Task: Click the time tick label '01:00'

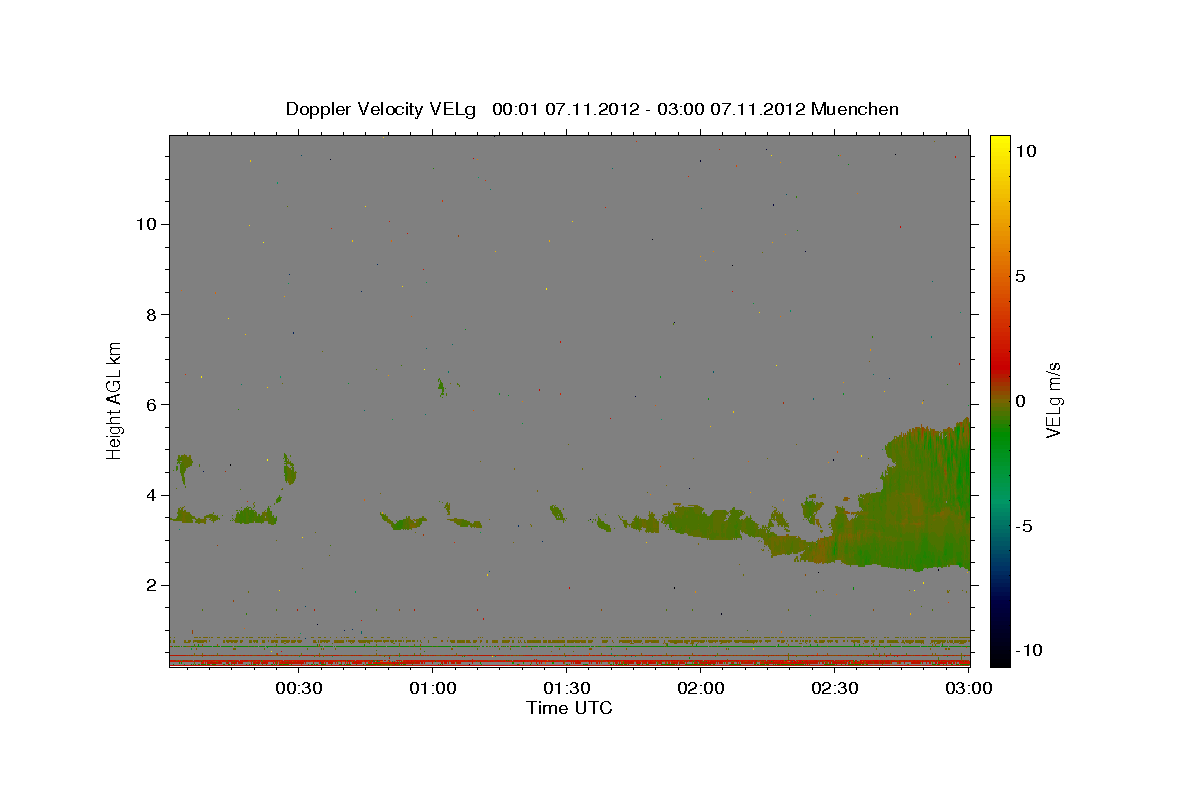Action: click(435, 688)
